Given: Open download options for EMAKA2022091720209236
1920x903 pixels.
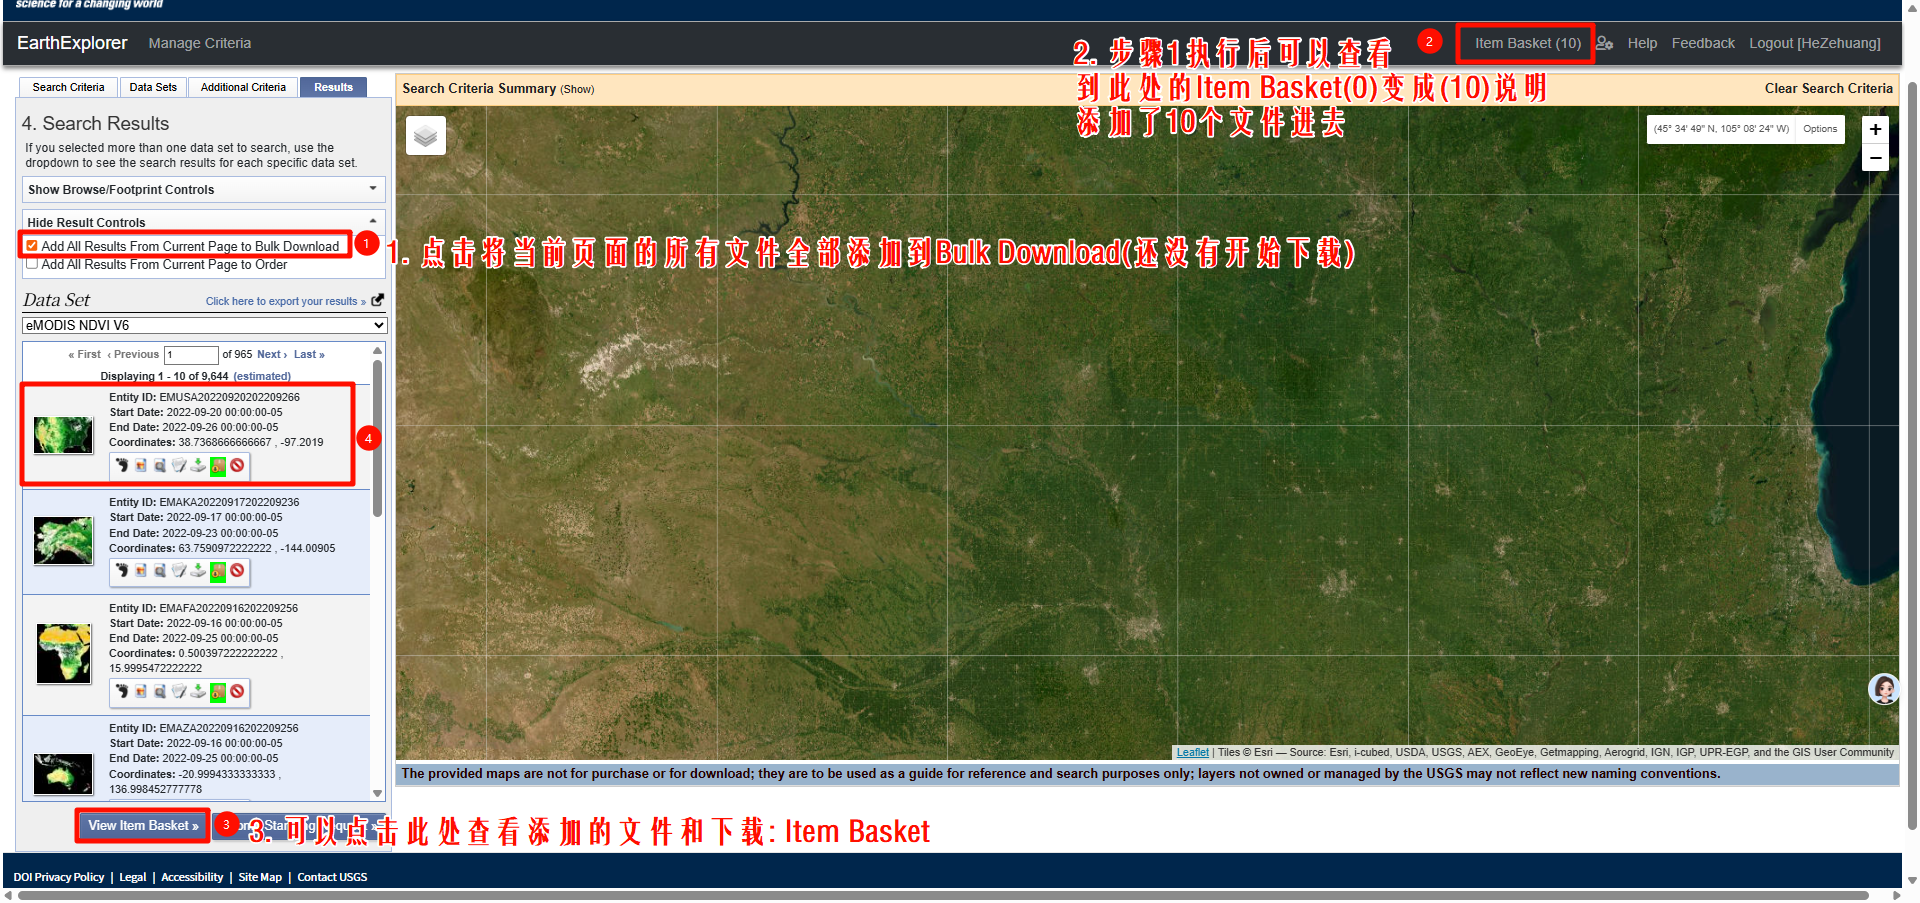Looking at the screenshot, I should pyautogui.click(x=198, y=570).
